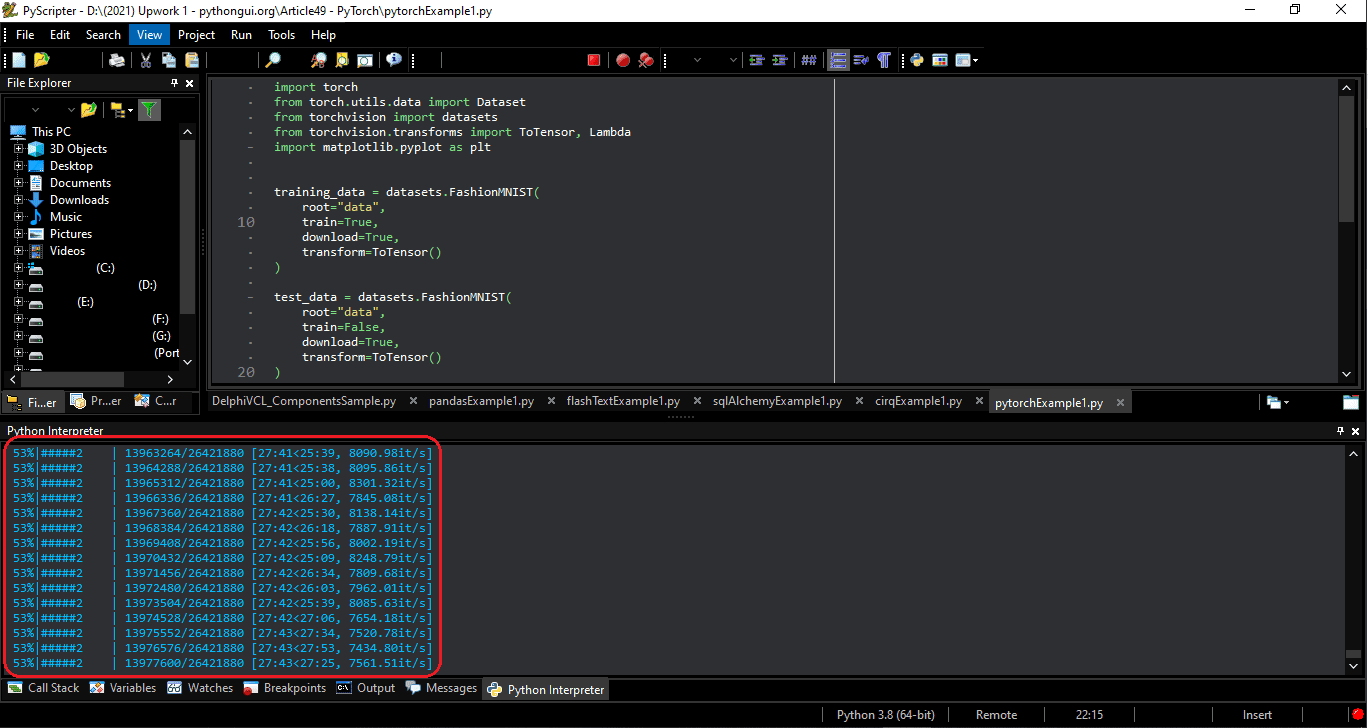Stop the script with the red square

click(x=594, y=60)
